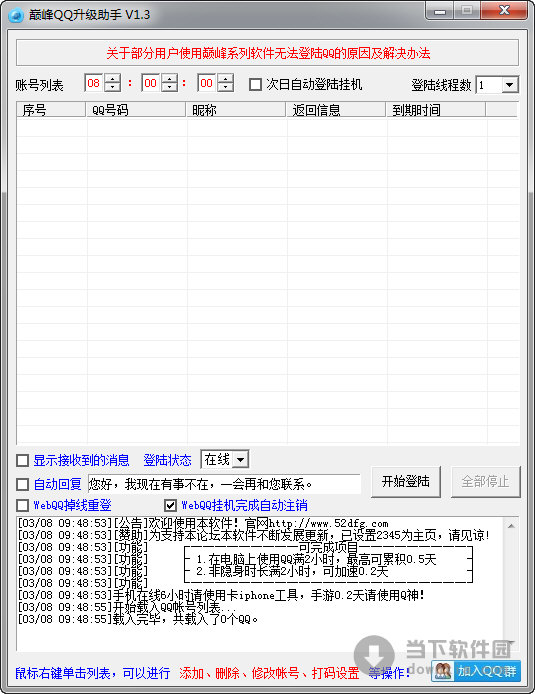This screenshot has height=694, width=535.
Task: Click the 账号列表 label
Action: 39,85
